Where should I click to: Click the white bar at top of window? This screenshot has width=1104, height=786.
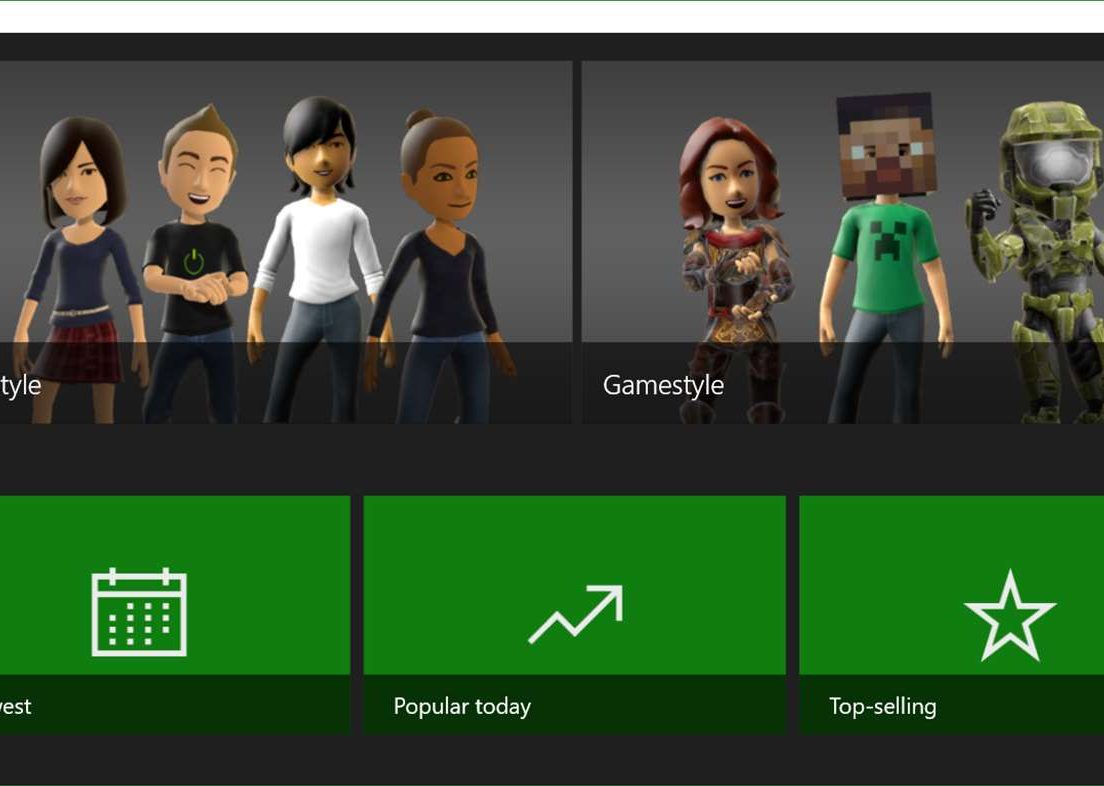(552, 16)
